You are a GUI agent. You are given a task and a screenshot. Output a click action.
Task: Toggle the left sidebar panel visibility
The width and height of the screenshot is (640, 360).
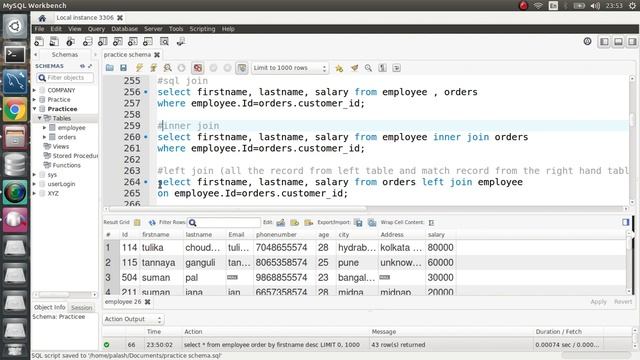[x=604, y=42]
